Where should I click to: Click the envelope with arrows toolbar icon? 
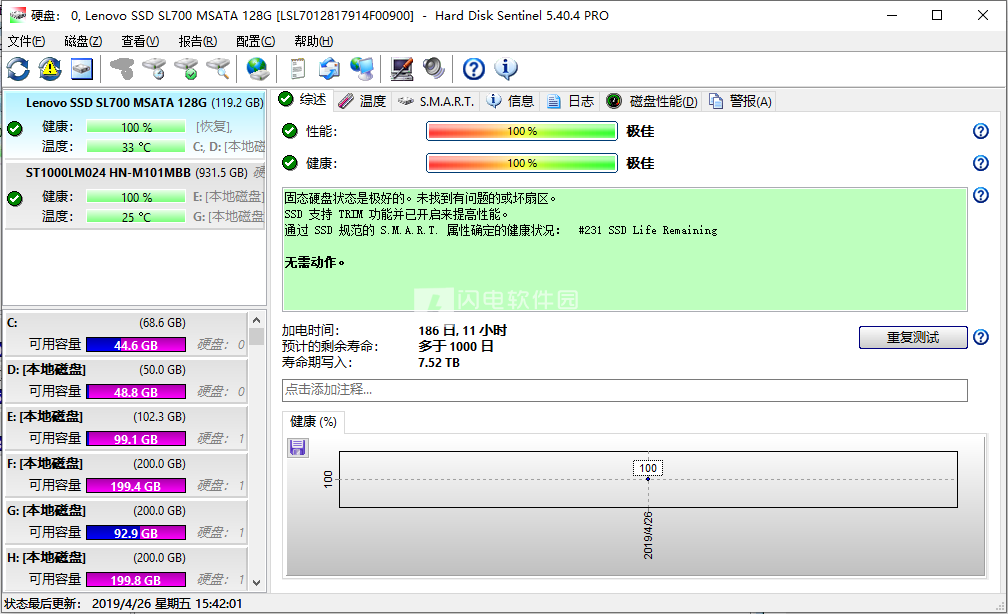[x=329, y=69]
